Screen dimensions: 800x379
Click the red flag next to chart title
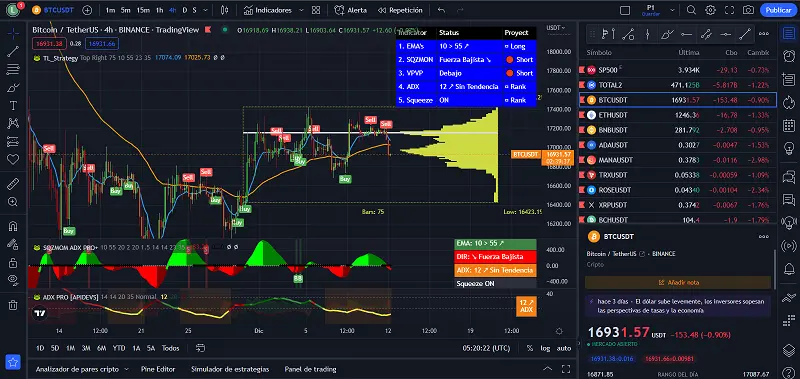coord(208,30)
